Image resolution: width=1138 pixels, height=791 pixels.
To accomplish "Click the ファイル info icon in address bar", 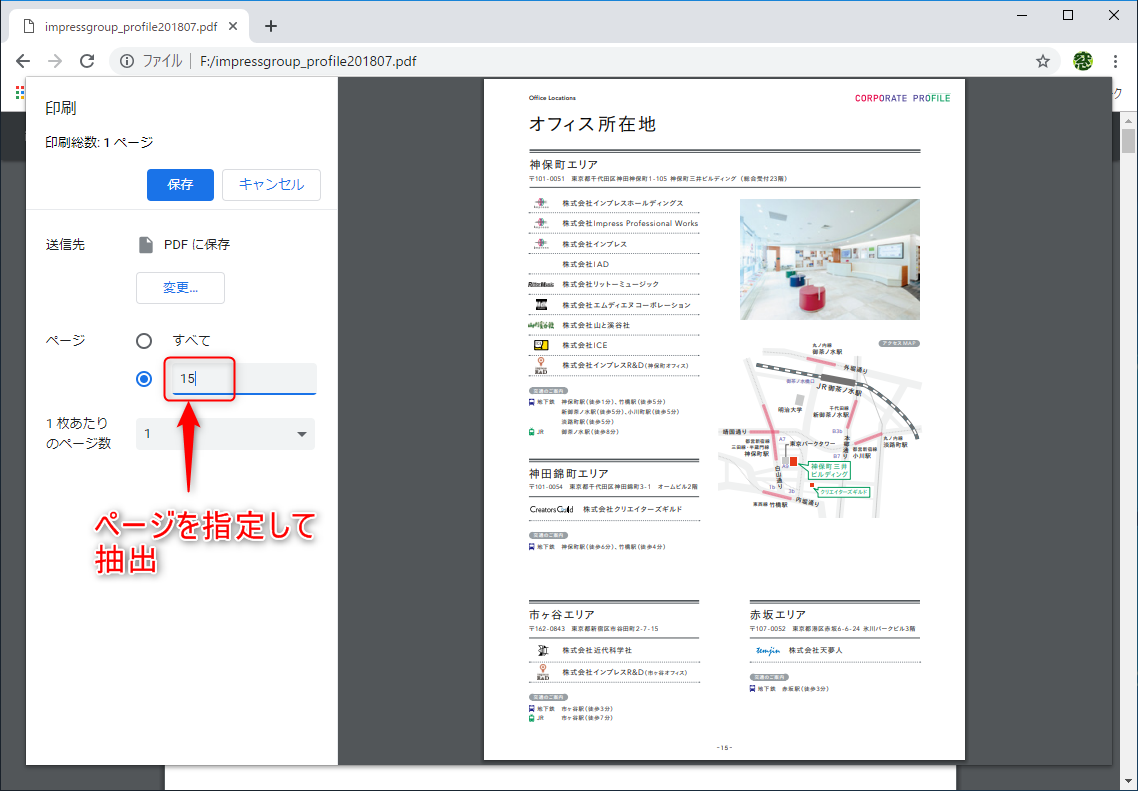I will tap(126, 61).
